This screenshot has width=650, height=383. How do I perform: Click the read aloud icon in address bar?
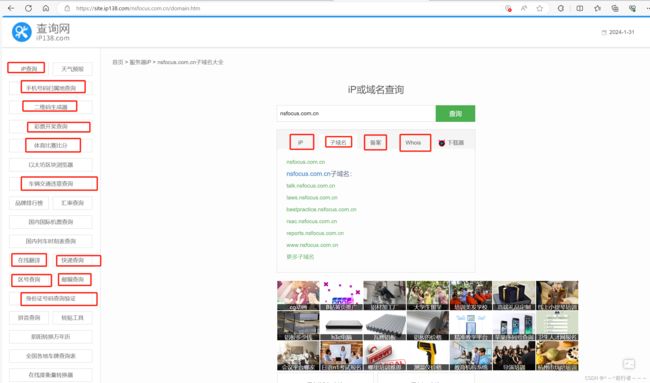click(x=524, y=8)
